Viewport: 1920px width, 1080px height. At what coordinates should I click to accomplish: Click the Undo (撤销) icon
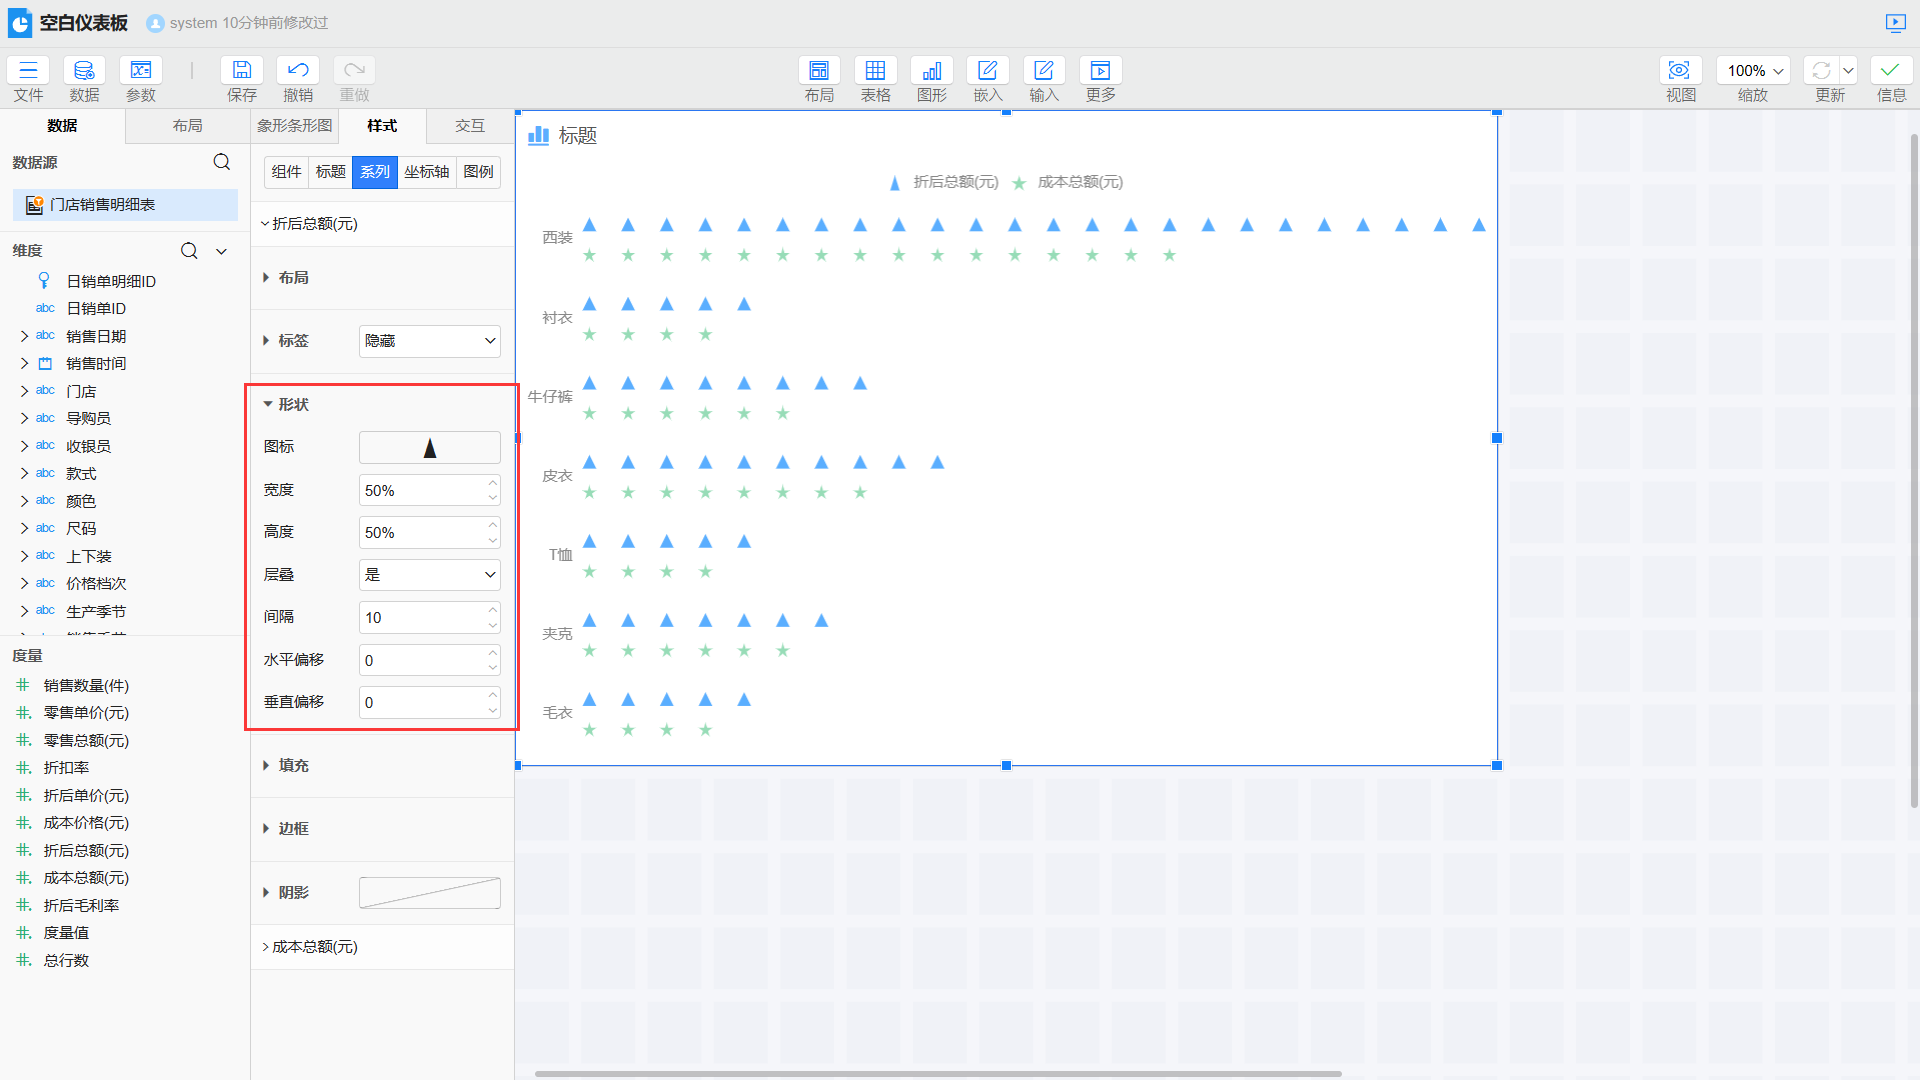[297, 70]
